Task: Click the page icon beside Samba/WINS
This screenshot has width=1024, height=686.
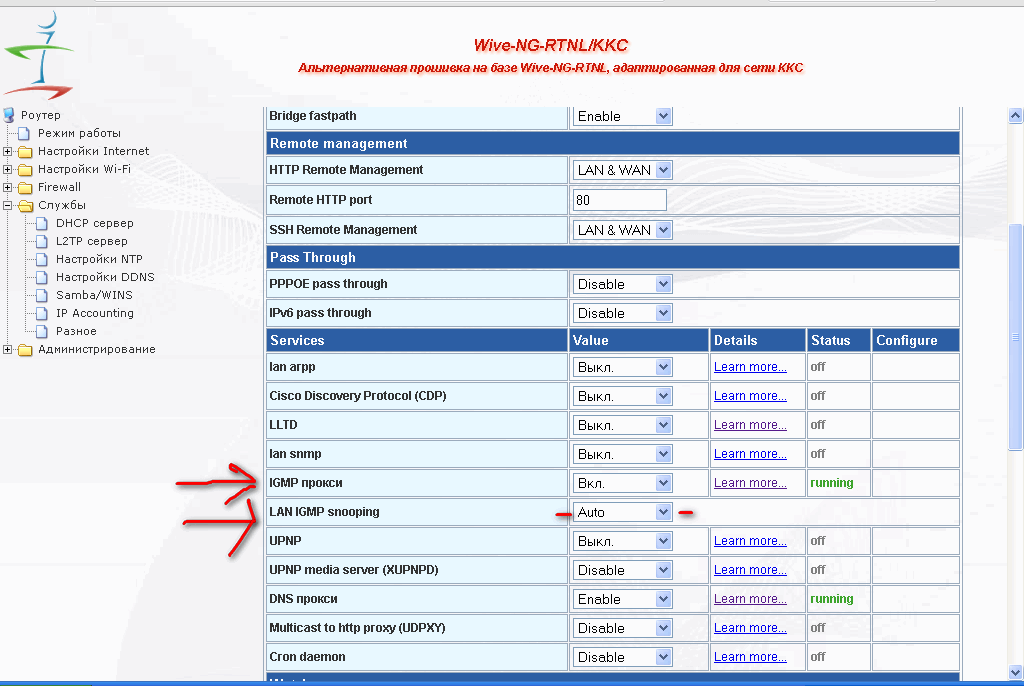Action: point(42,295)
